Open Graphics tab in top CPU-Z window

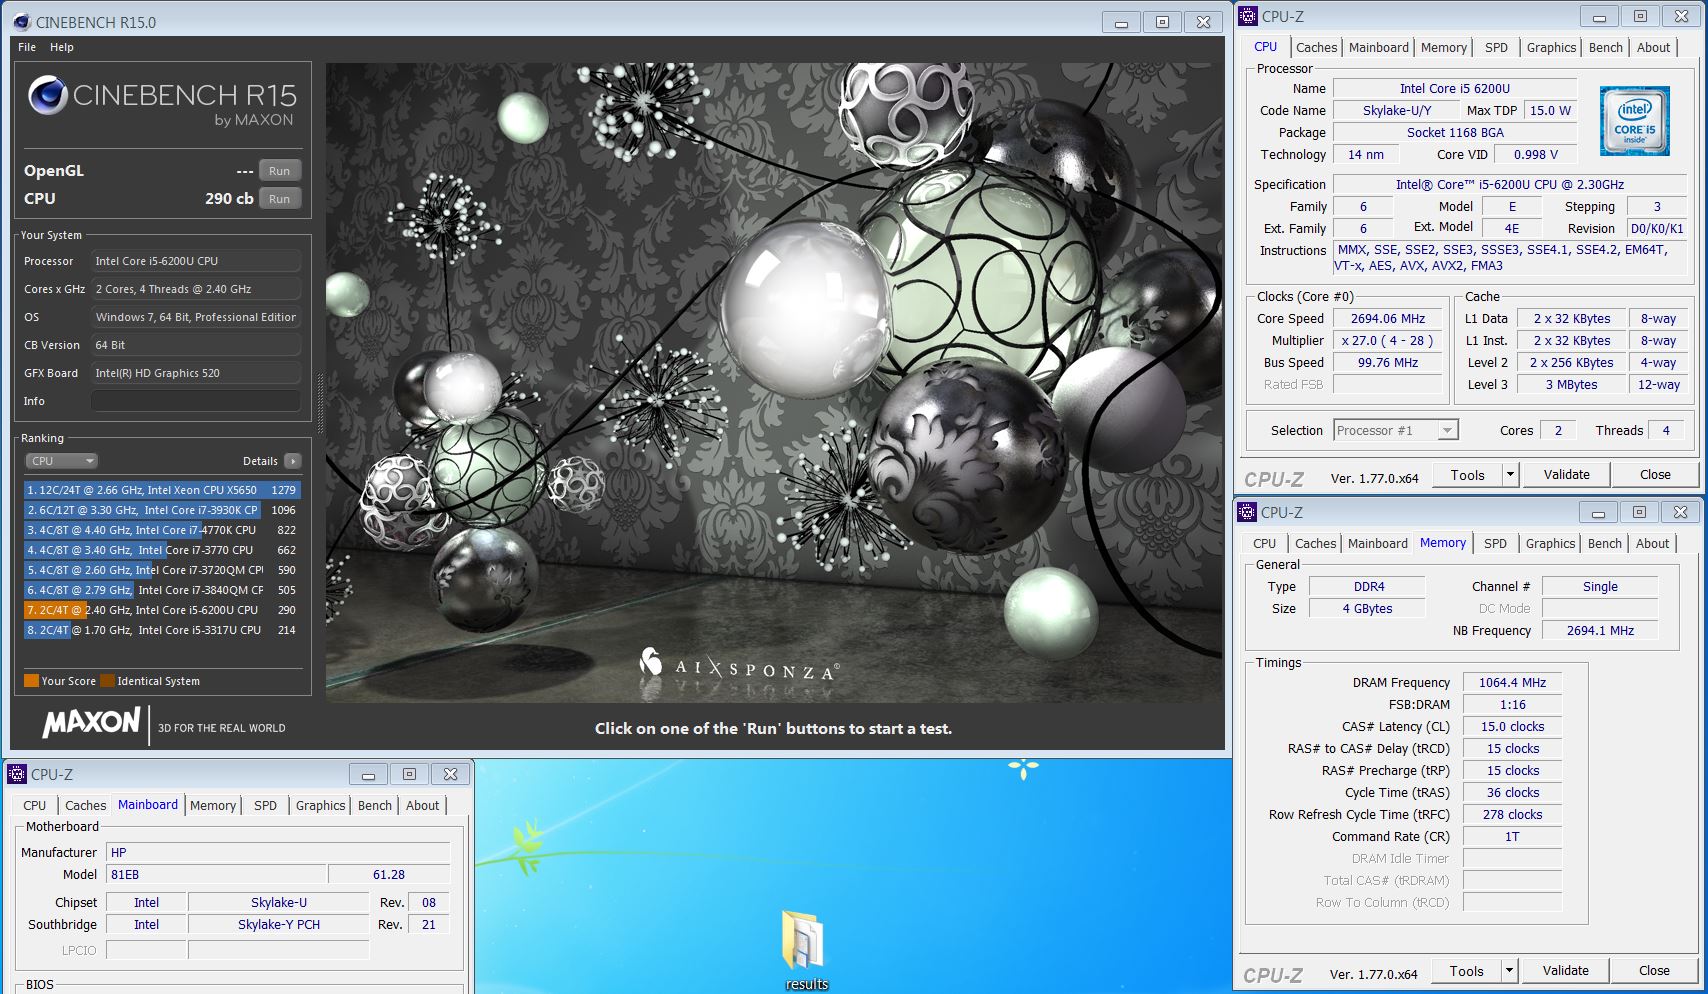tap(1551, 47)
